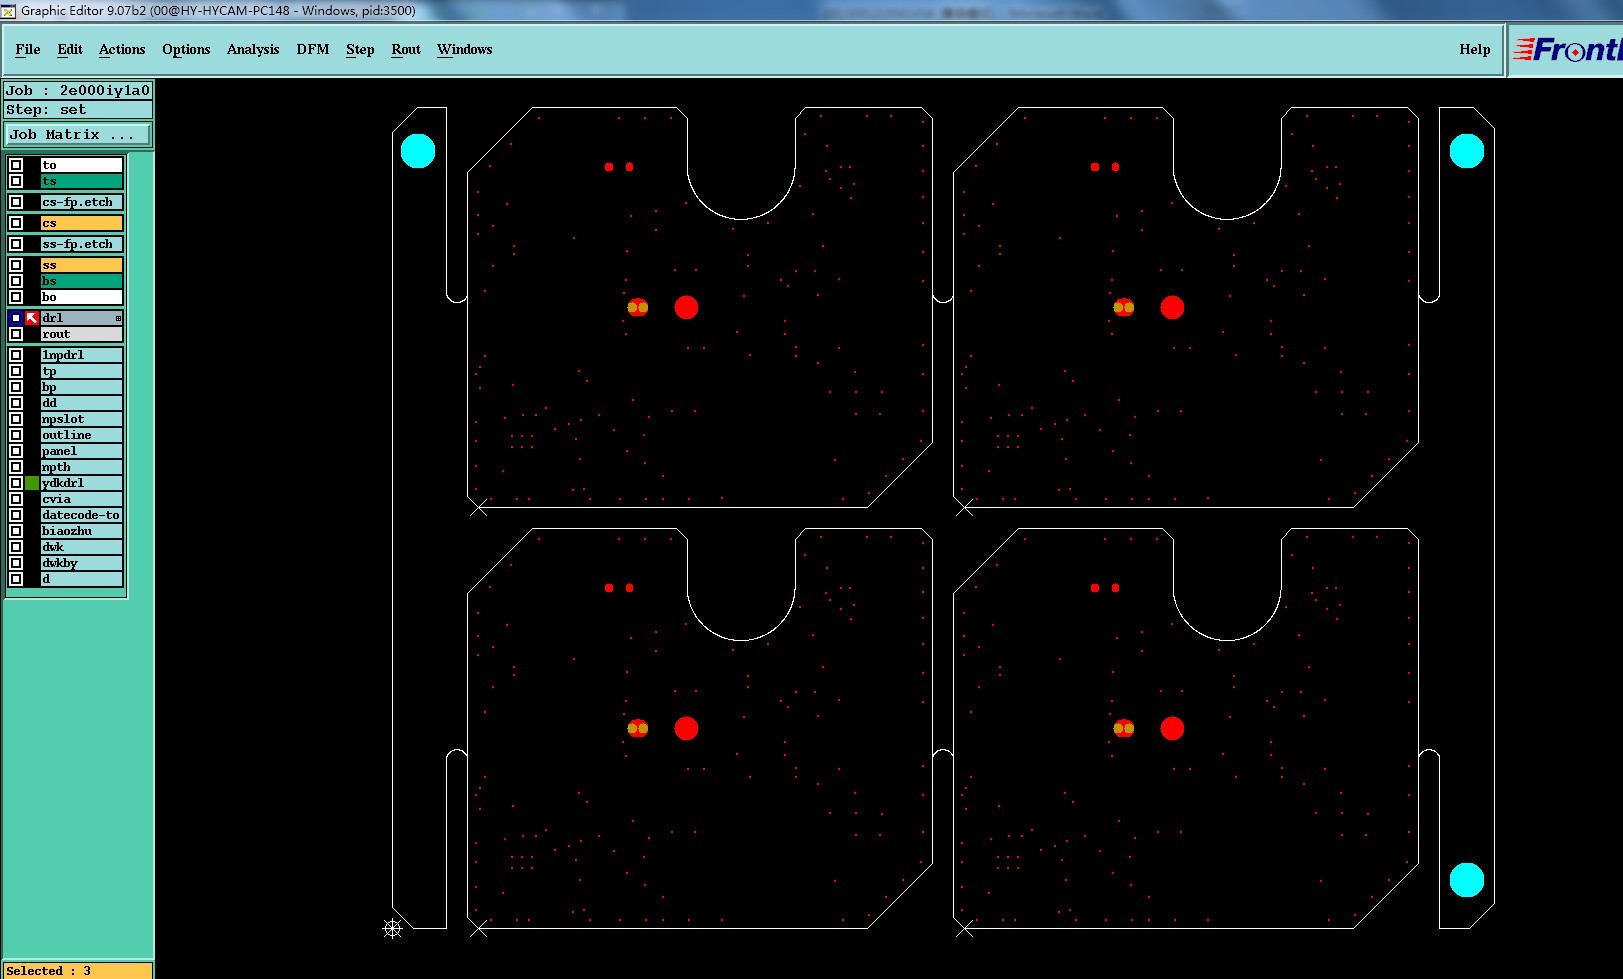The height and width of the screenshot is (979, 1623).
Task: Toggle the npth layer checkbox
Action: 16,467
